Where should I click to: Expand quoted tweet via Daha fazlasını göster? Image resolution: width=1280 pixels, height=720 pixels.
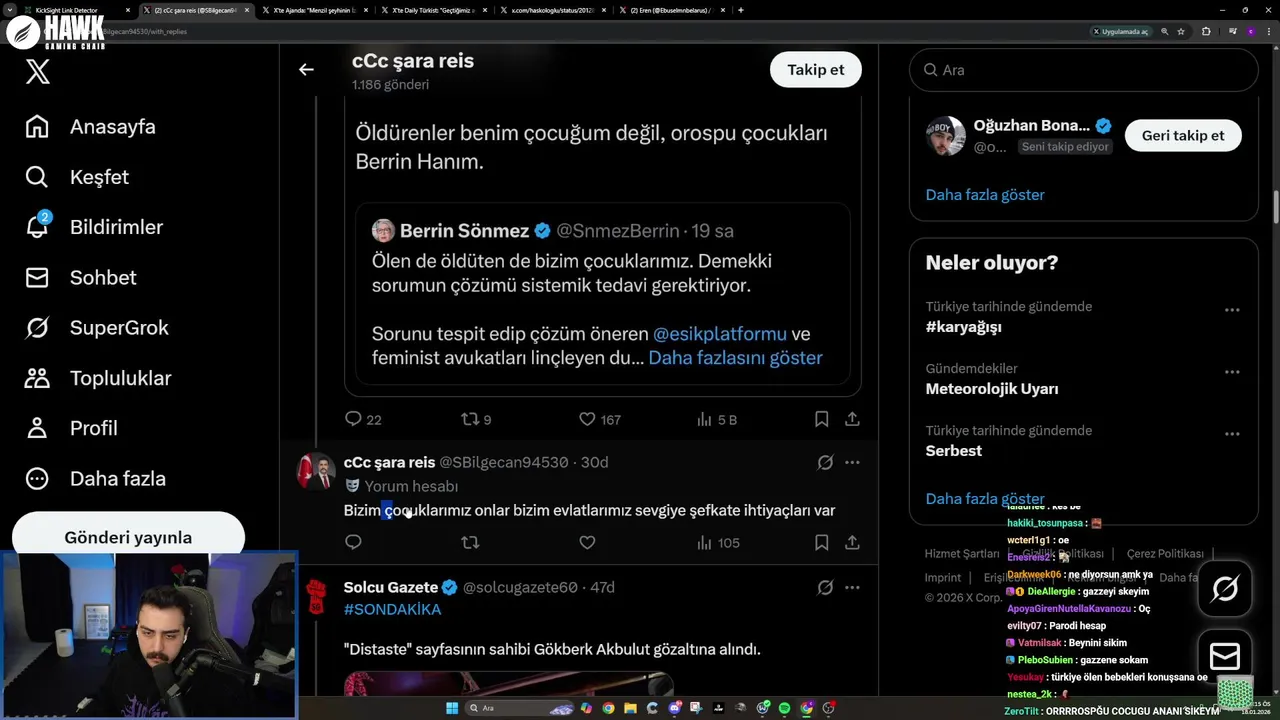(735, 358)
